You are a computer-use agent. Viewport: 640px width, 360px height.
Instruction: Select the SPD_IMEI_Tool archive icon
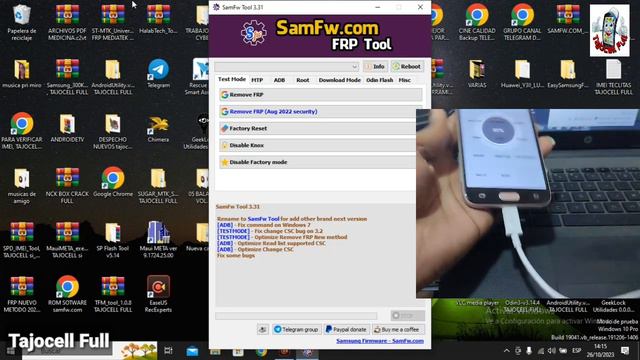[x=21, y=240]
